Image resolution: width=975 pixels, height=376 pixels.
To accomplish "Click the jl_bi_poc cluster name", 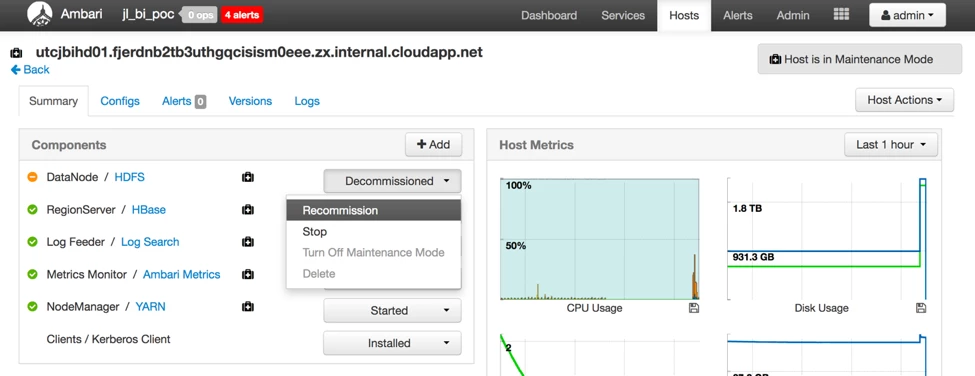I will point(148,15).
